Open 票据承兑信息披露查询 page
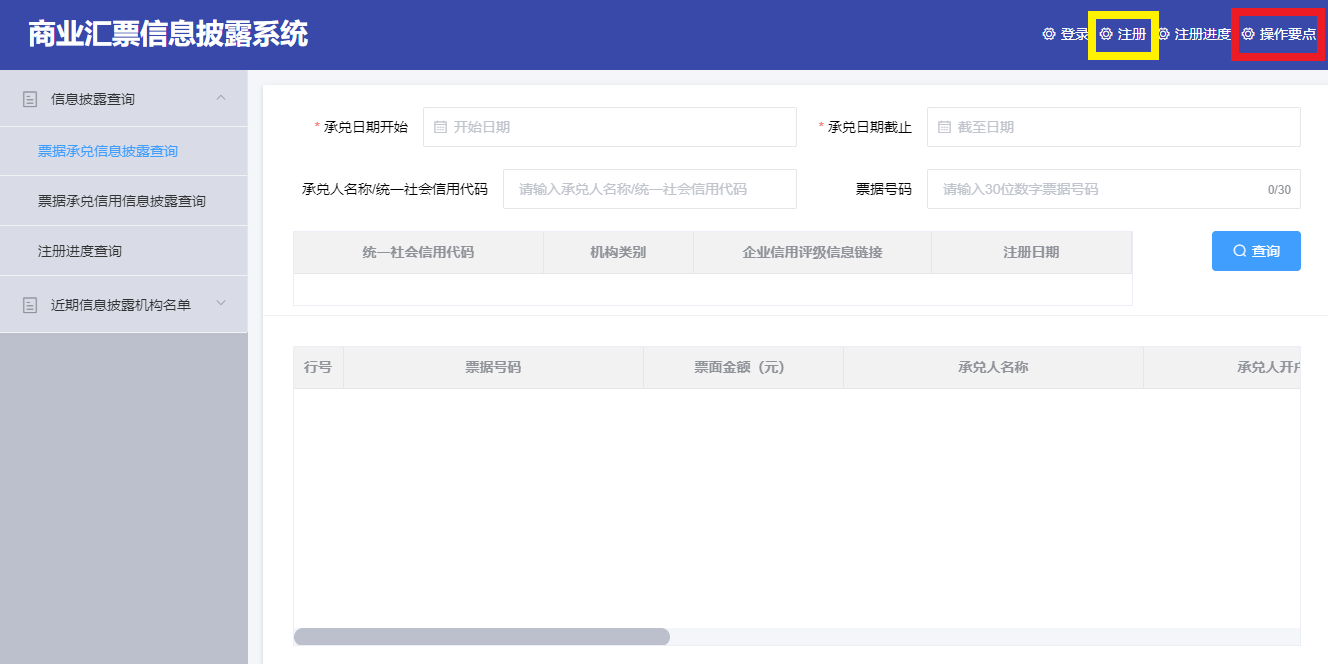 [x=108, y=151]
